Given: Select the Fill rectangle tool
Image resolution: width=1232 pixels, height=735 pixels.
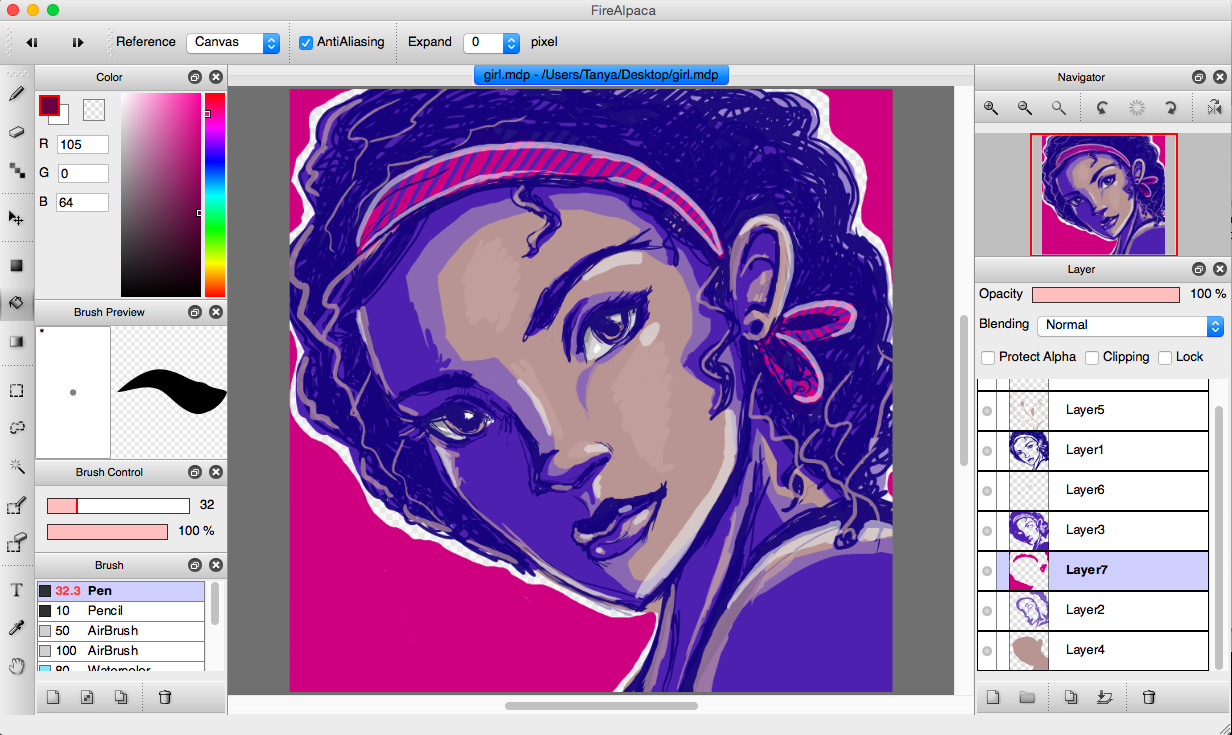Looking at the screenshot, I should pyautogui.click(x=16, y=265).
